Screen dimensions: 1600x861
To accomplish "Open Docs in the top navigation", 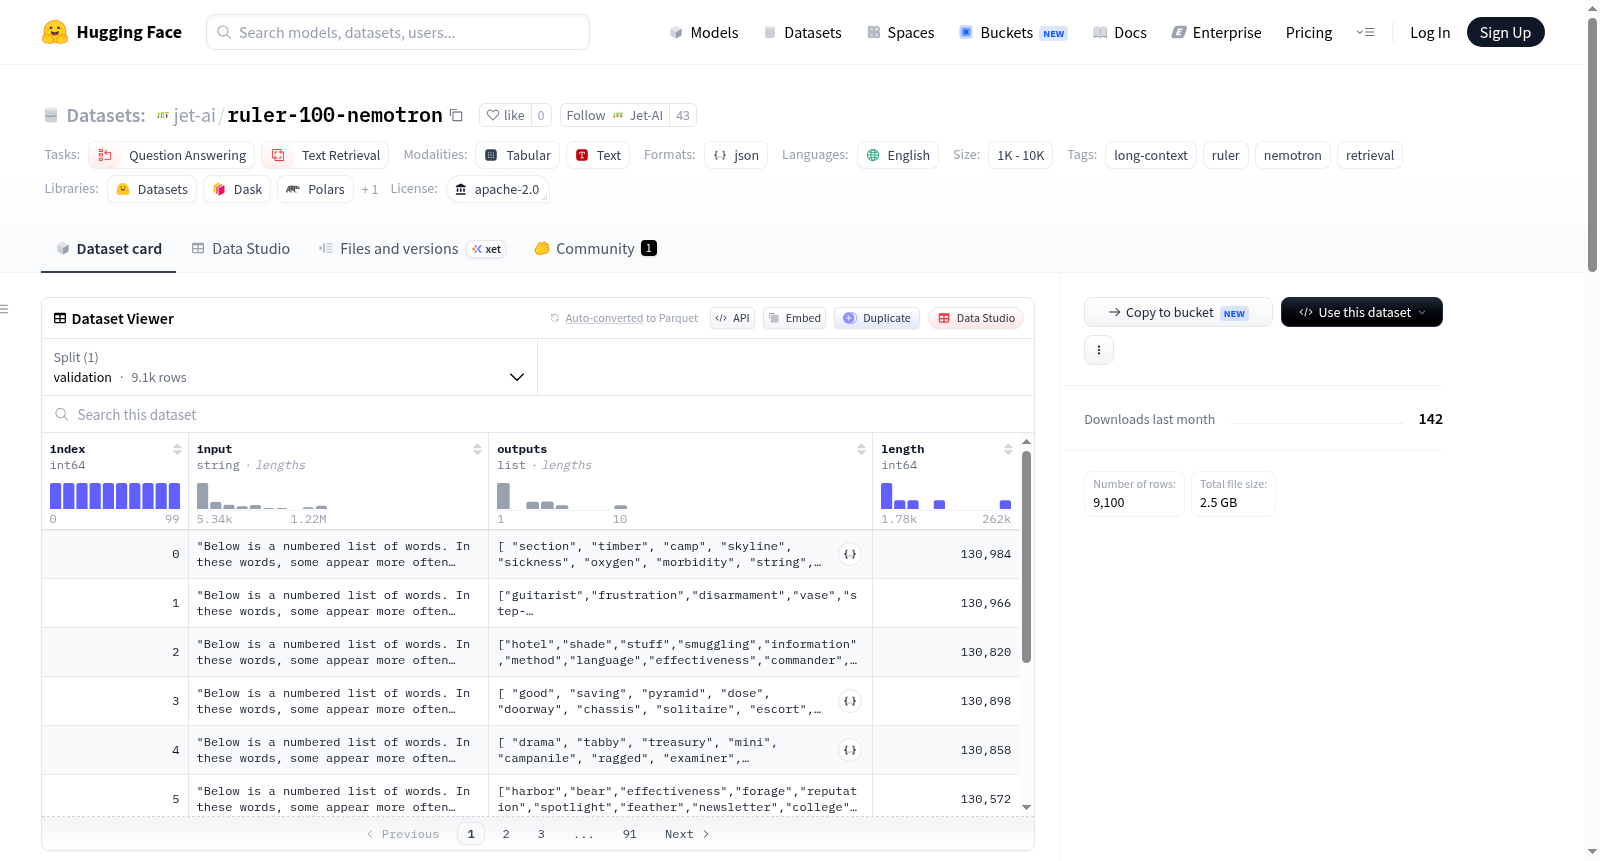I will tap(1120, 32).
